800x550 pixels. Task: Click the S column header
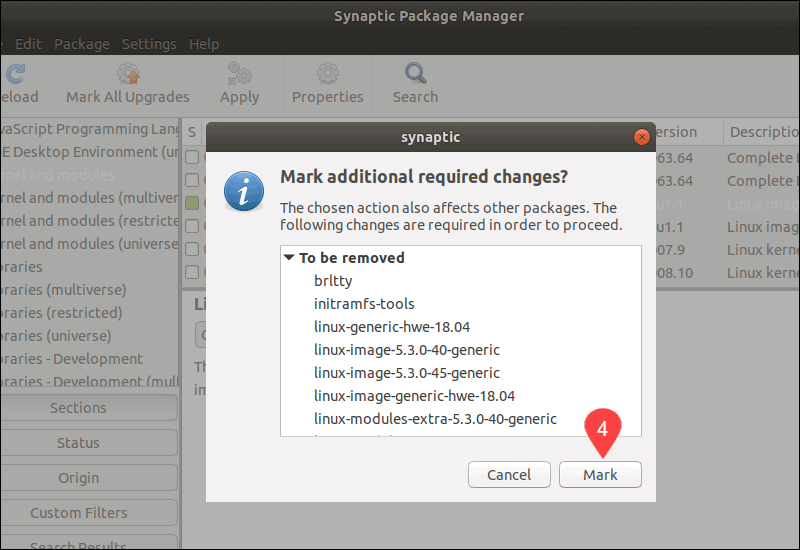(192, 132)
